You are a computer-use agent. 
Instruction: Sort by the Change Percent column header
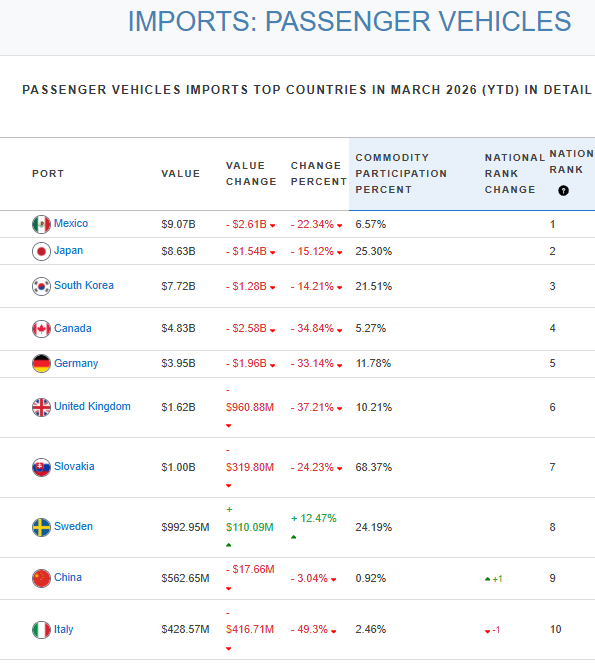[319, 174]
